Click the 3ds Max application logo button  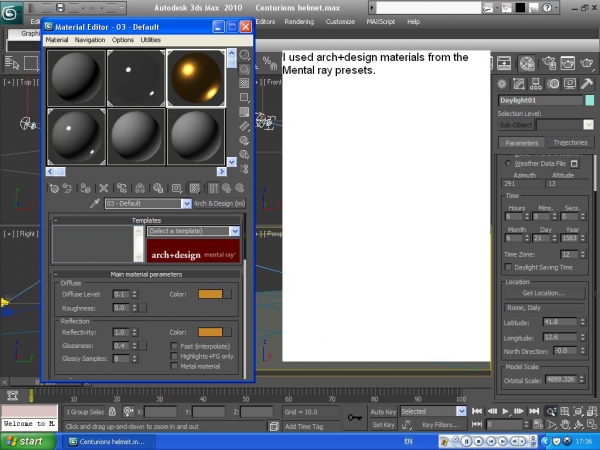tap(10, 12)
